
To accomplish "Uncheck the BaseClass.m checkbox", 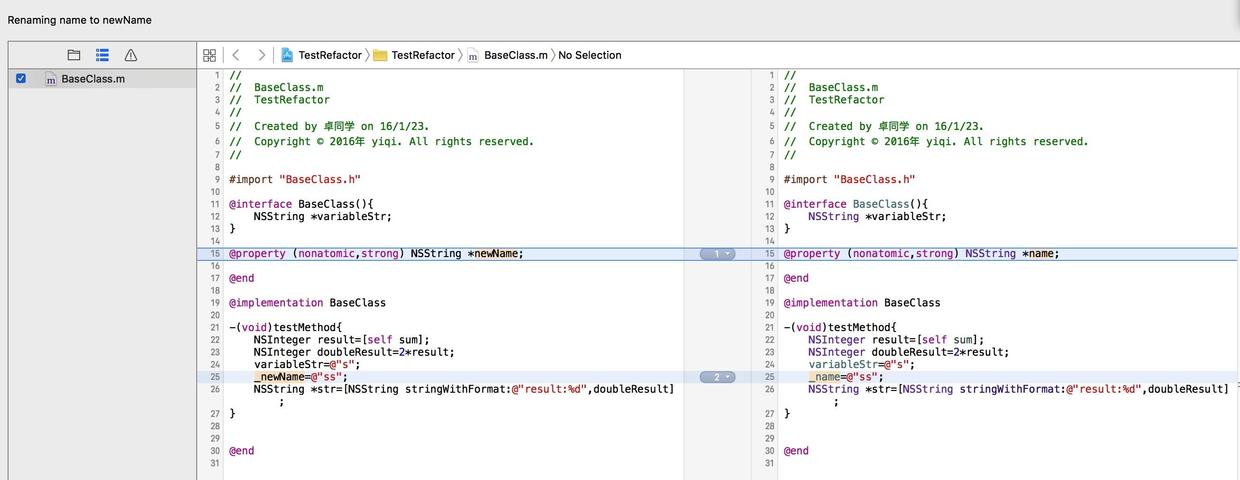I will (x=21, y=78).
